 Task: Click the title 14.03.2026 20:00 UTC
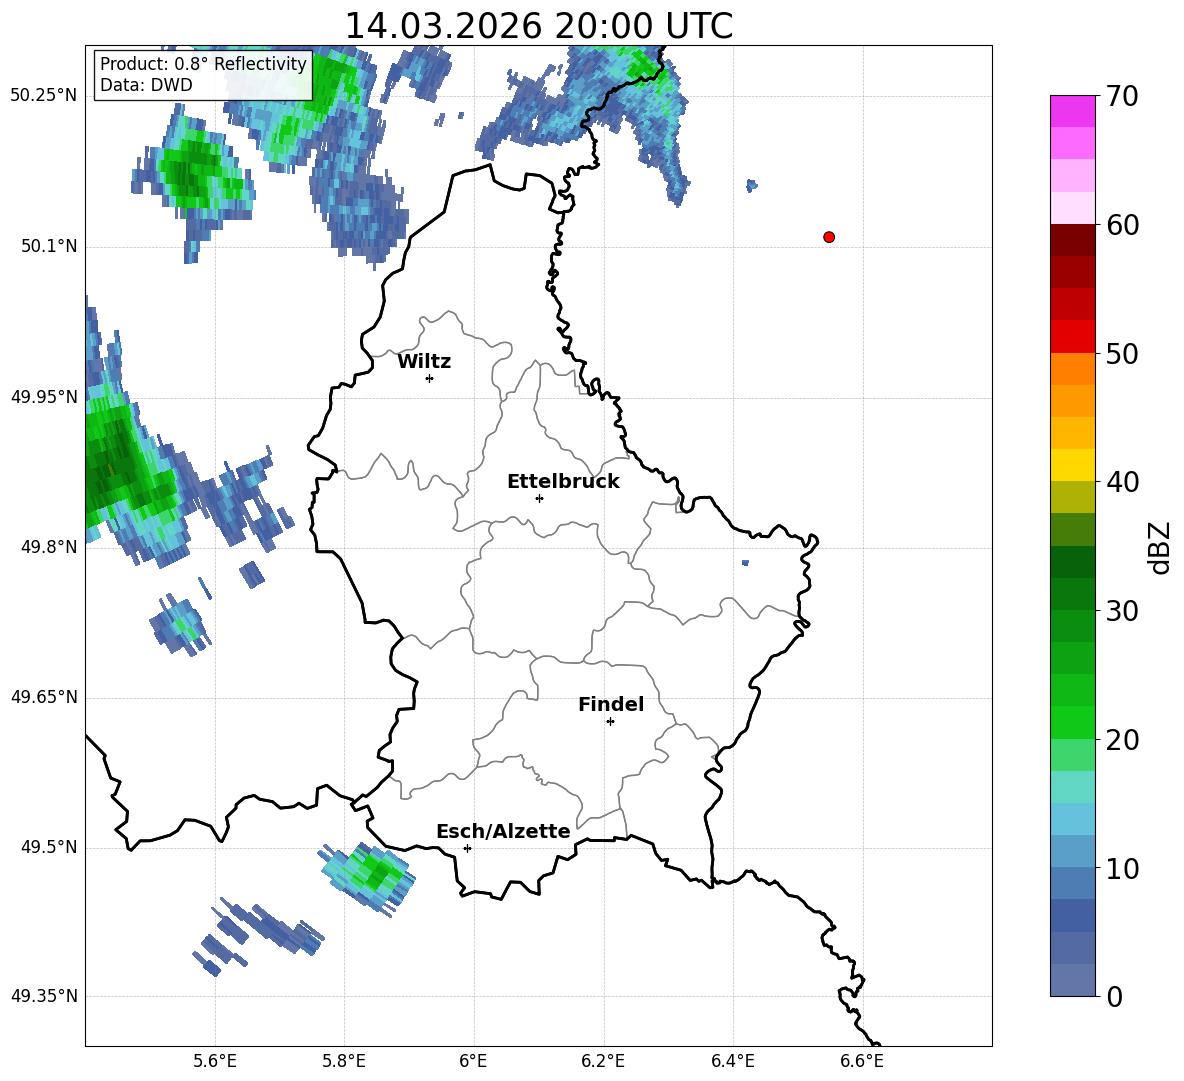point(538,26)
